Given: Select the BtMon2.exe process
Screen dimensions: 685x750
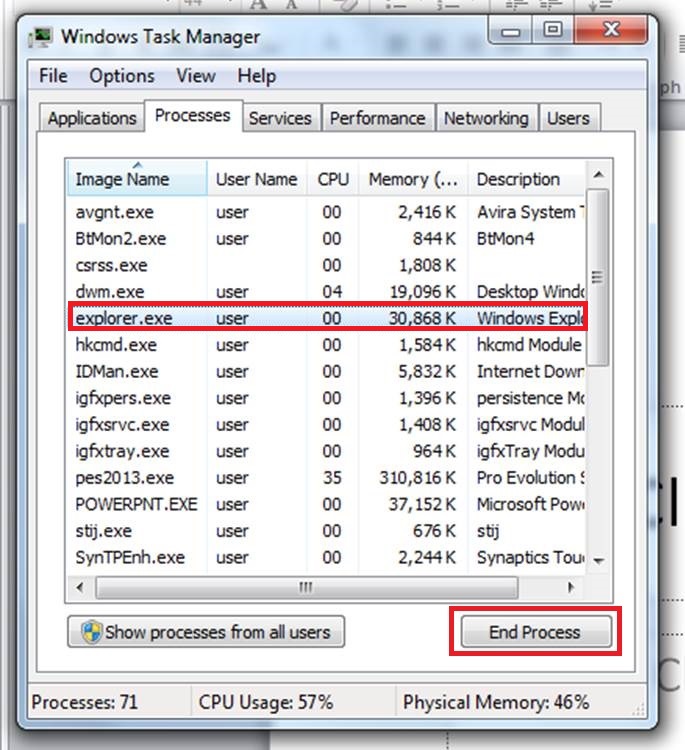Looking at the screenshot, I should pos(326,238).
